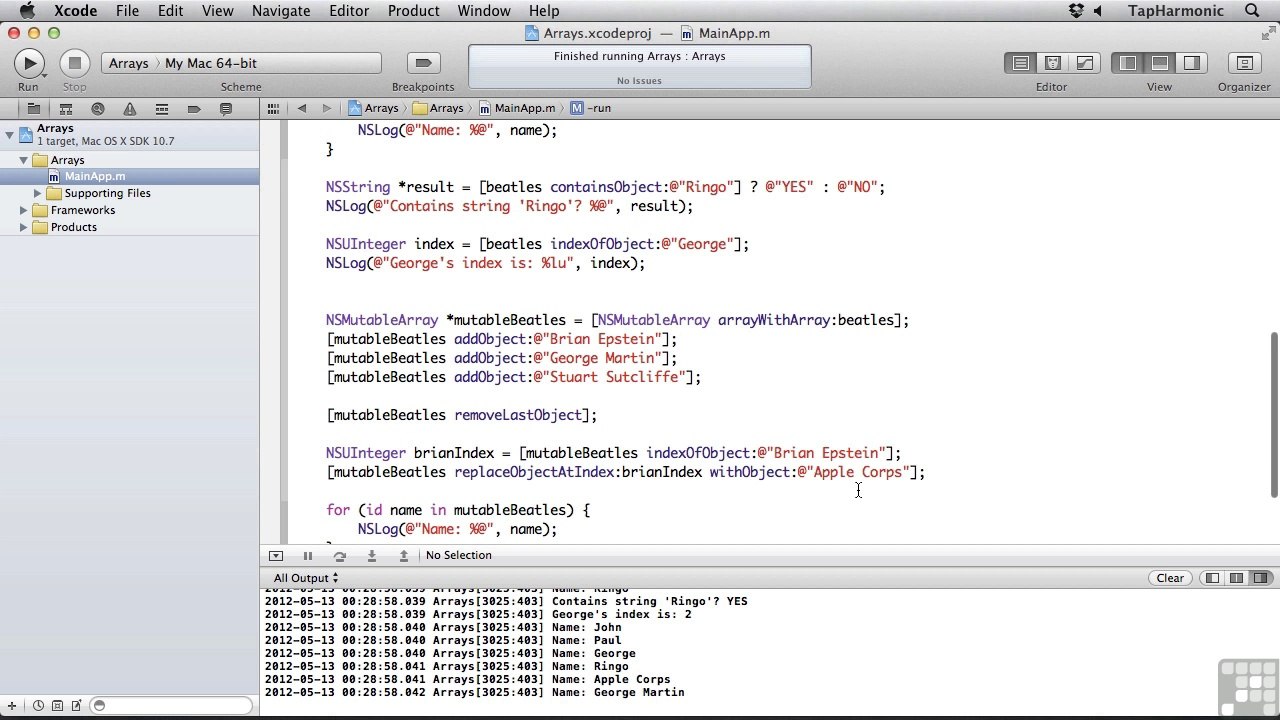Open the Editor menu

tap(349, 11)
